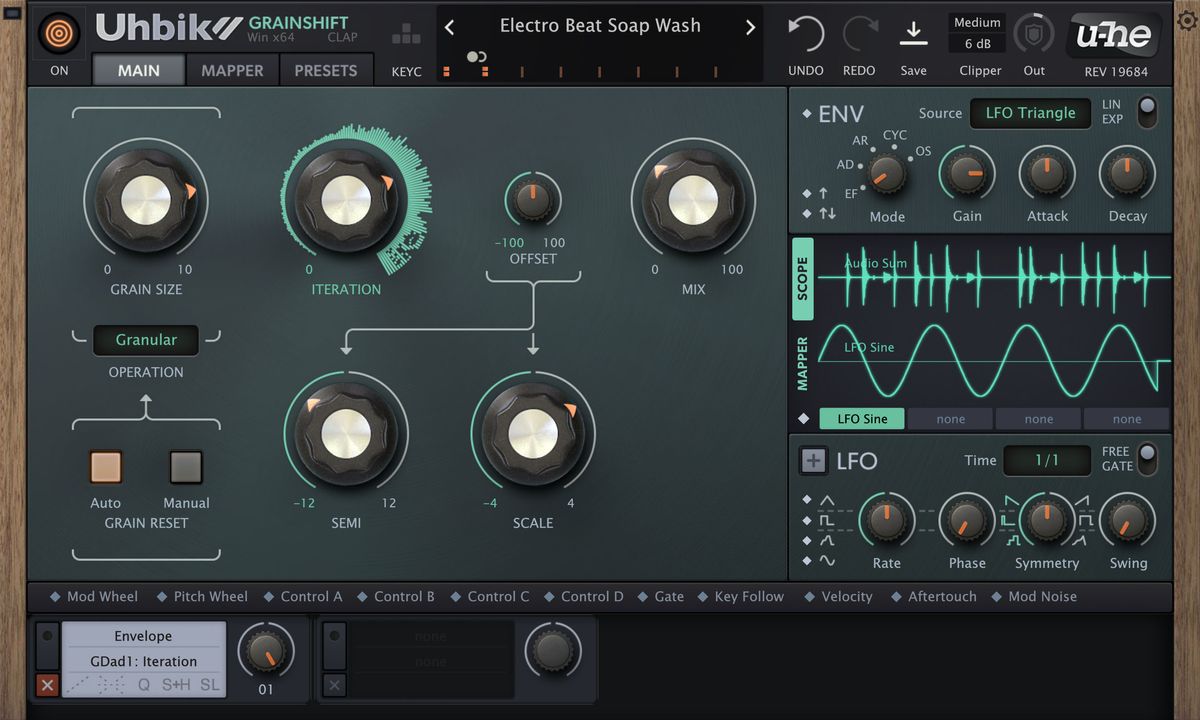Screen dimensions: 1200x720
Task: Toggle the LIN EXP switch
Action: 1147,110
